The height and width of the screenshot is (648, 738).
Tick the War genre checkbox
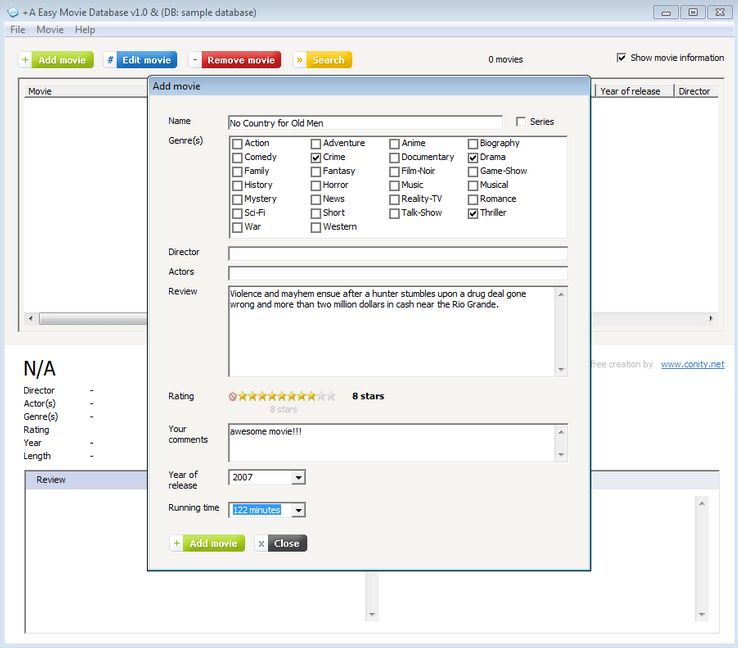[238, 228]
